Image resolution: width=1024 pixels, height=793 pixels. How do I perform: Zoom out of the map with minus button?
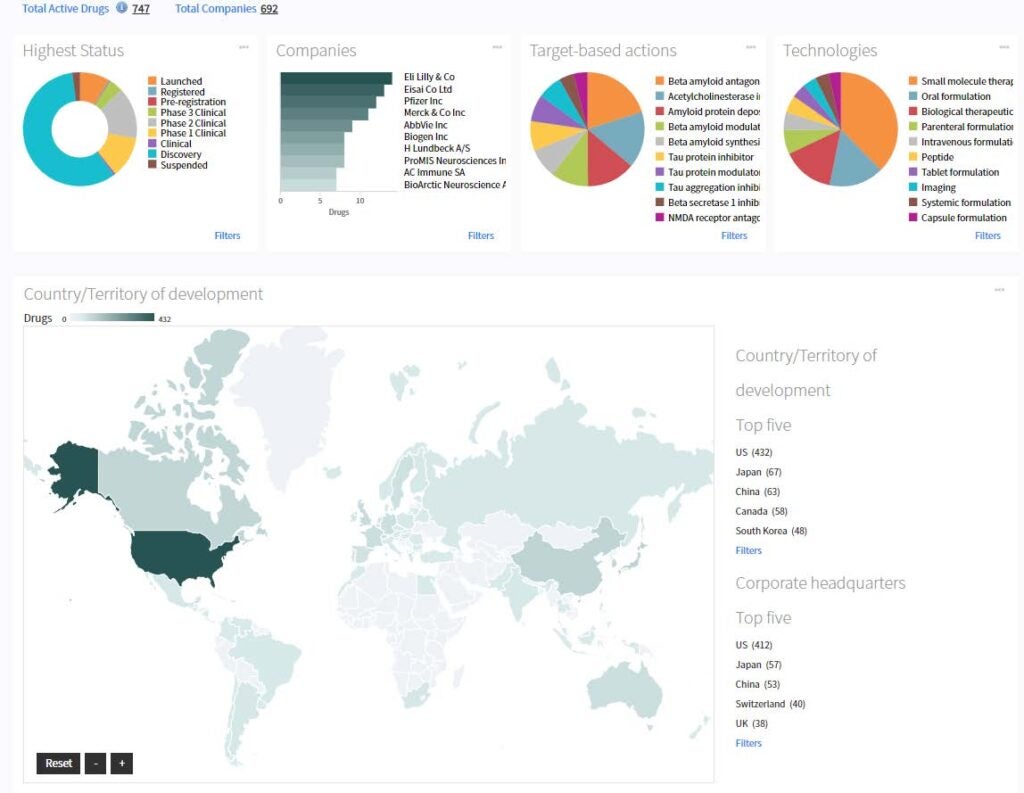tap(95, 763)
